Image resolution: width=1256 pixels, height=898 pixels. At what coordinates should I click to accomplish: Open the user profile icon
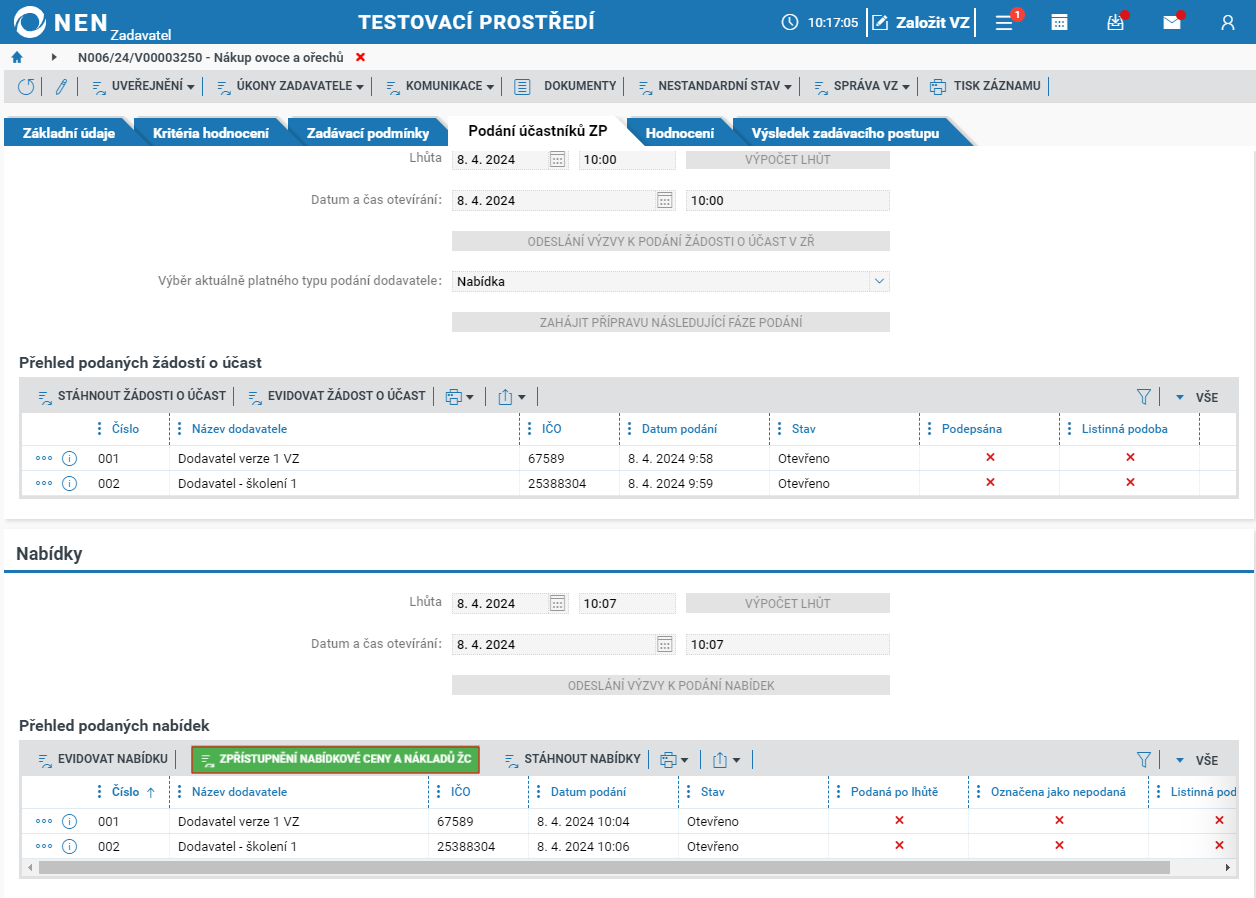tap(1228, 22)
